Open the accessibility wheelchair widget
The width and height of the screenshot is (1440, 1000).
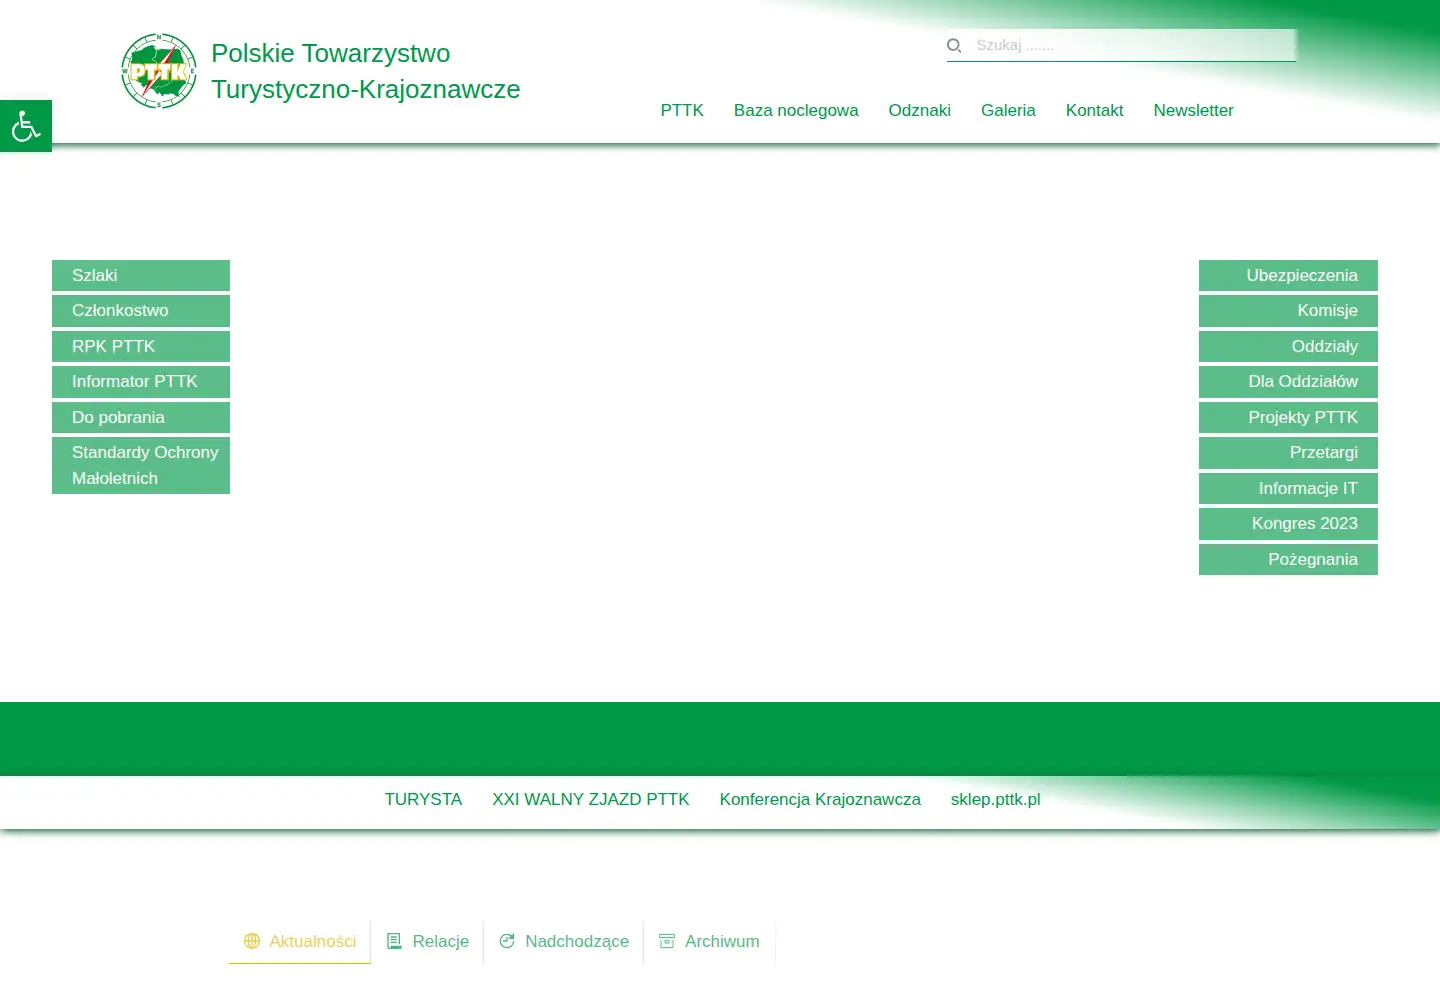point(26,126)
